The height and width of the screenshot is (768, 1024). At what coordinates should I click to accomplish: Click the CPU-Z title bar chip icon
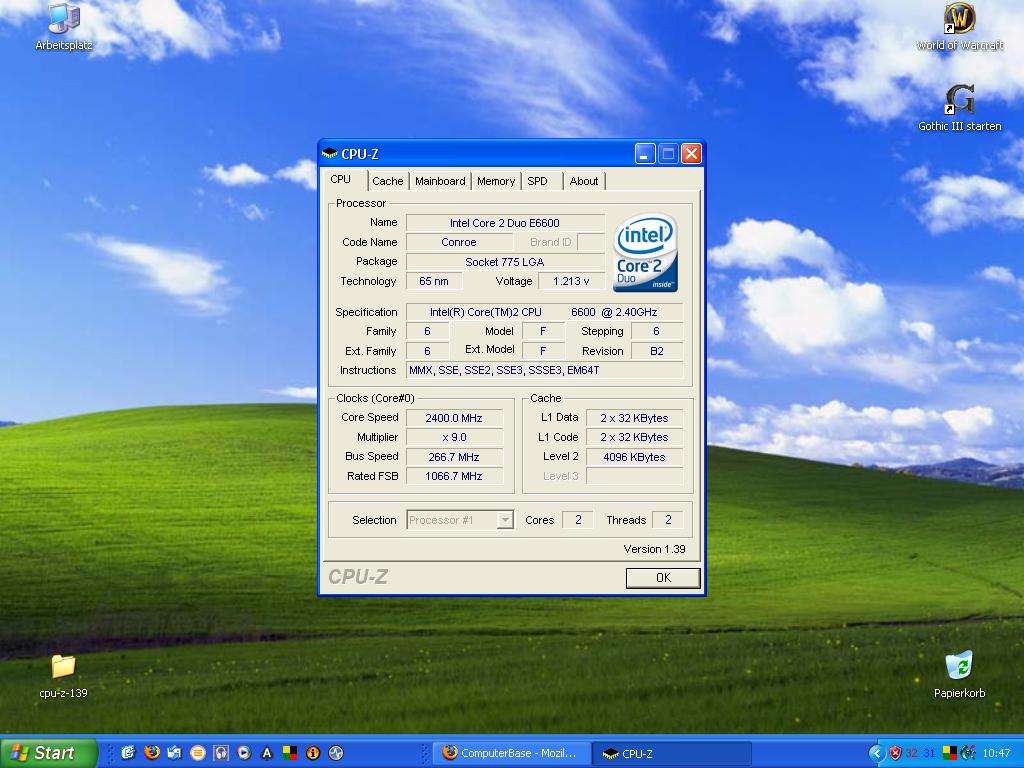tap(330, 153)
